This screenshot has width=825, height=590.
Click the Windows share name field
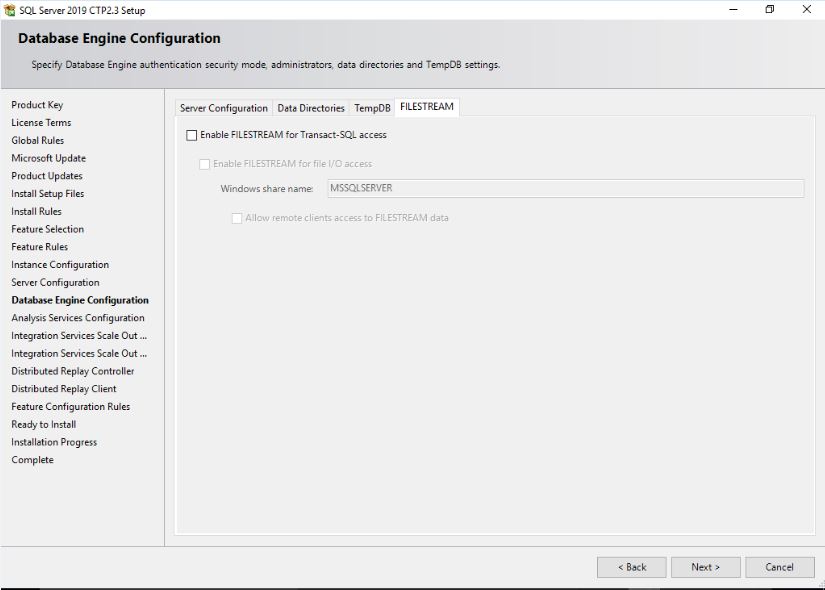pyautogui.click(x=566, y=188)
